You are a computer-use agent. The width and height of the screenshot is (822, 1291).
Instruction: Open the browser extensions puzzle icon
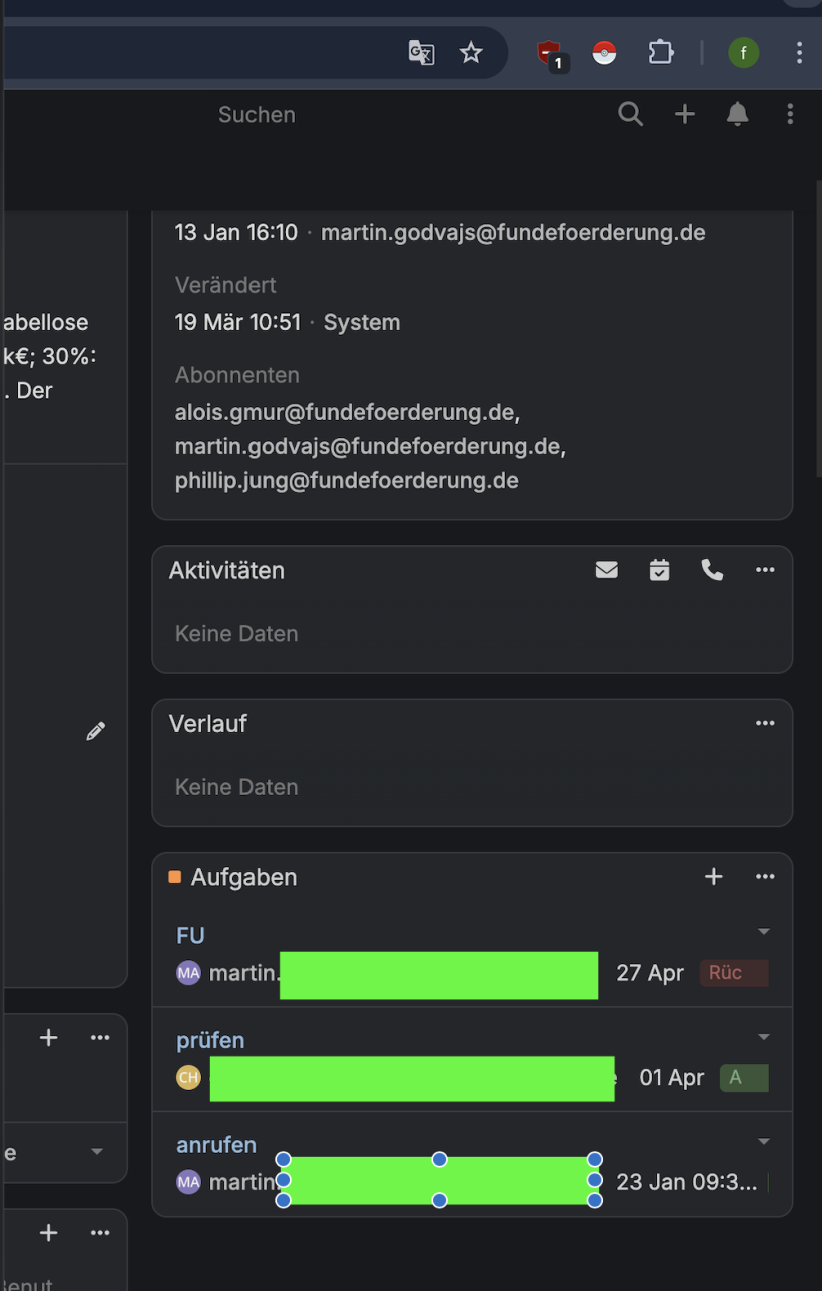click(x=661, y=52)
